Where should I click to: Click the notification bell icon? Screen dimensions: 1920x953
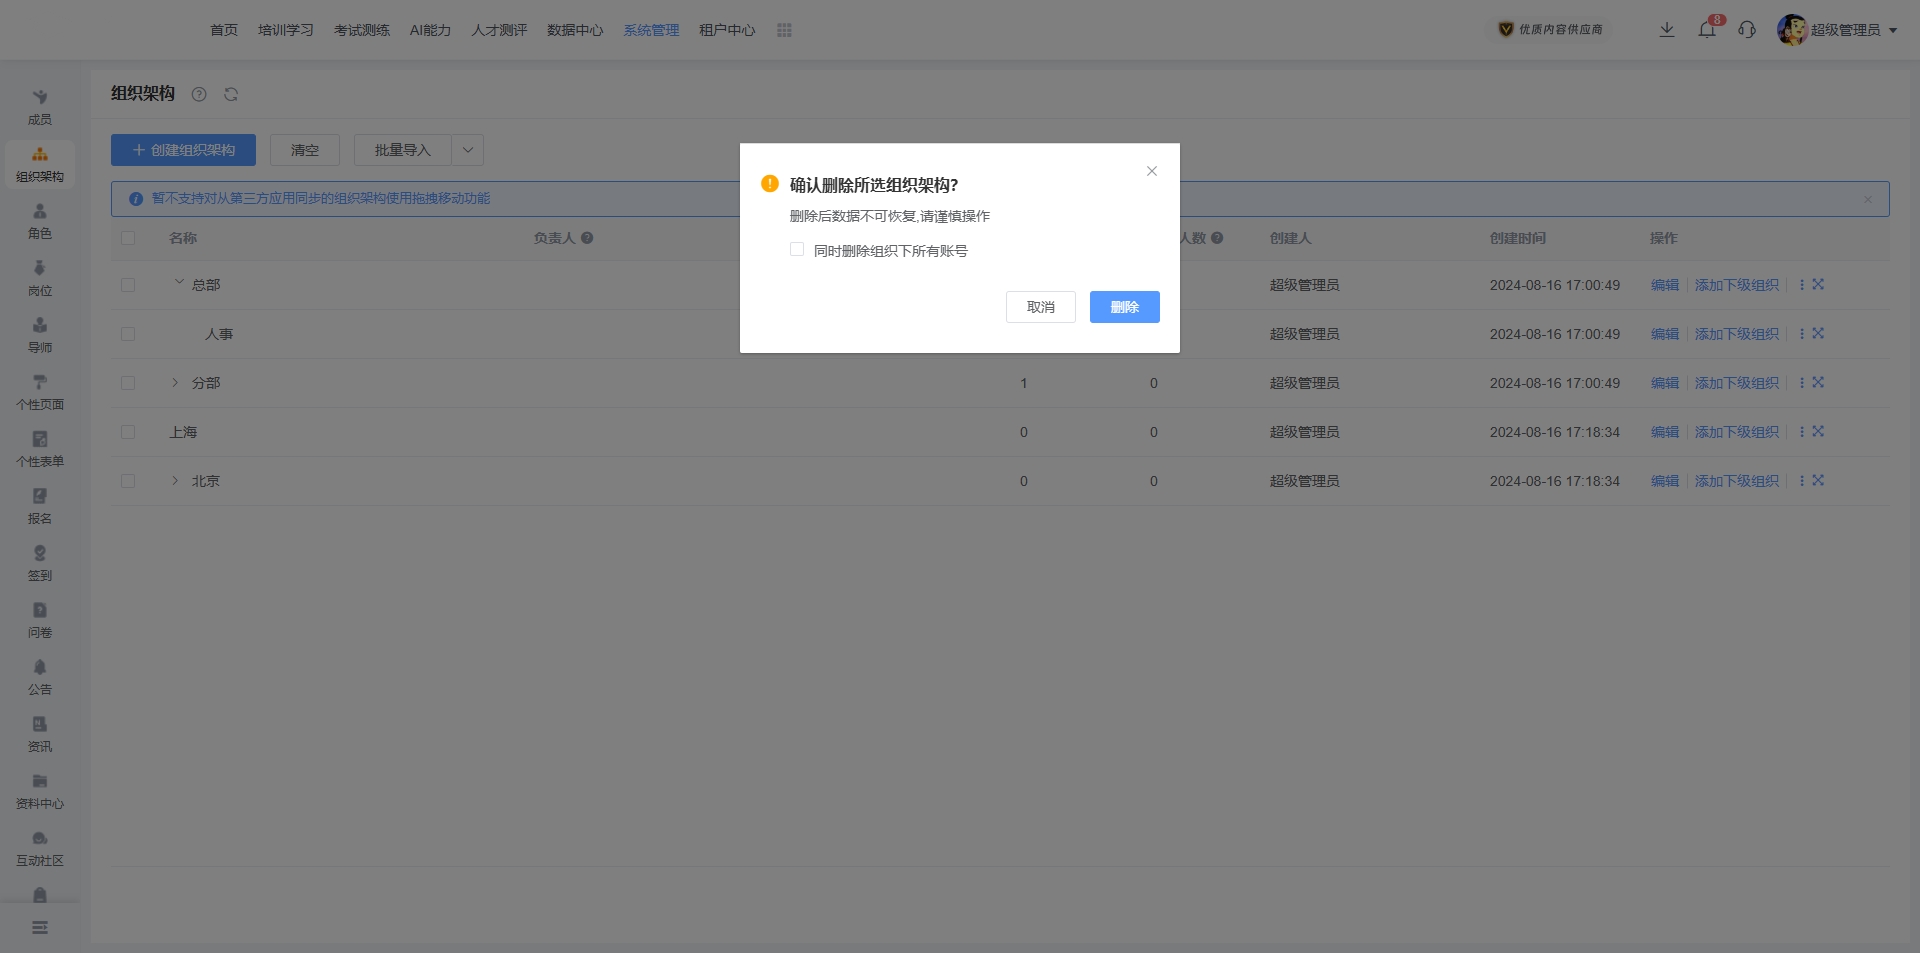click(1707, 30)
